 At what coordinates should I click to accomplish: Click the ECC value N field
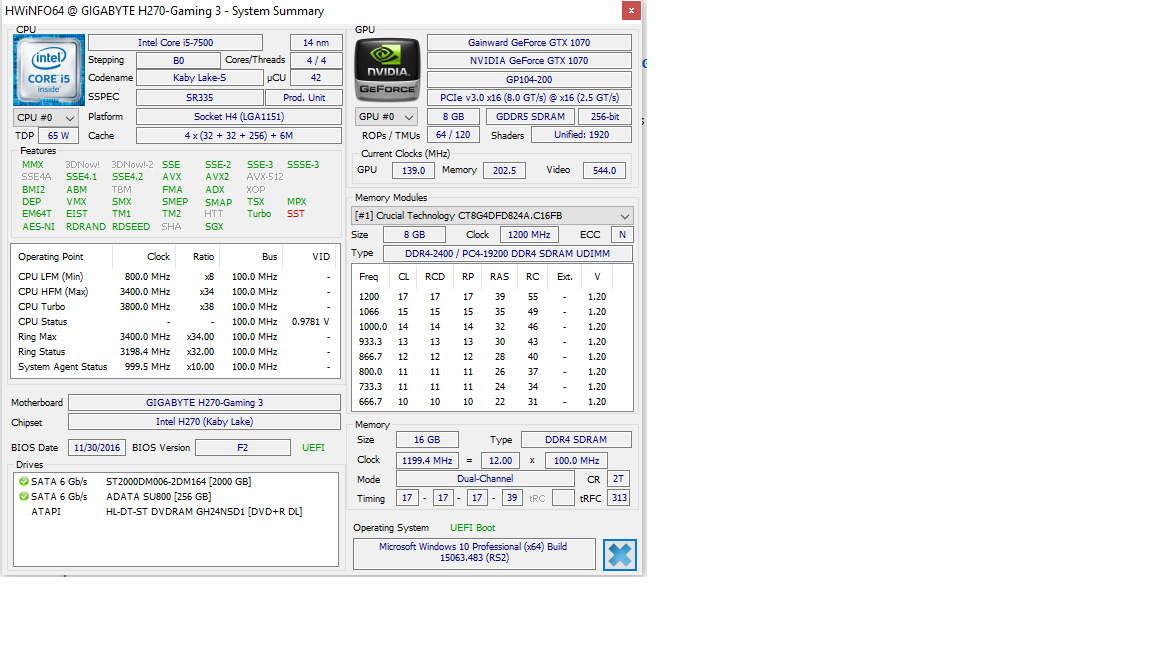622,234
